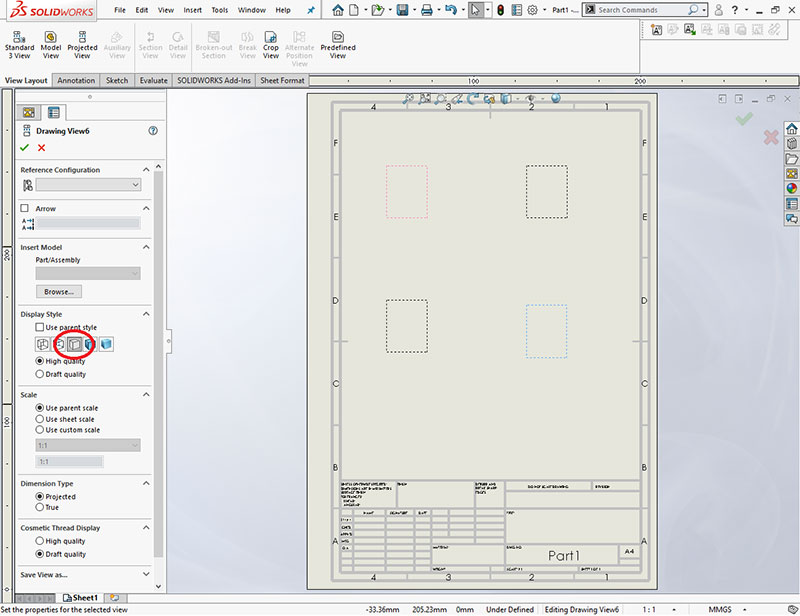
Task: Switch to the Sheet Format tab
Action: pos(282,80)
